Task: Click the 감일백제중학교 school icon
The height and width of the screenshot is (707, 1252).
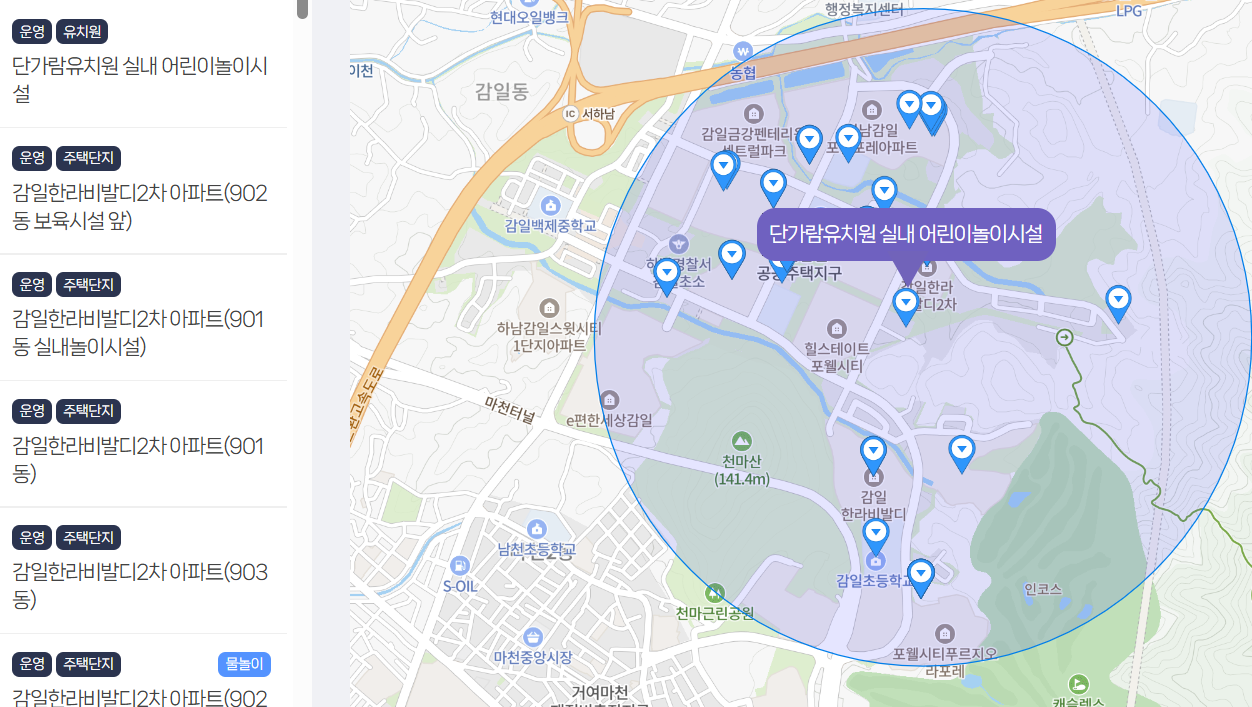Action: click(549, 205)
